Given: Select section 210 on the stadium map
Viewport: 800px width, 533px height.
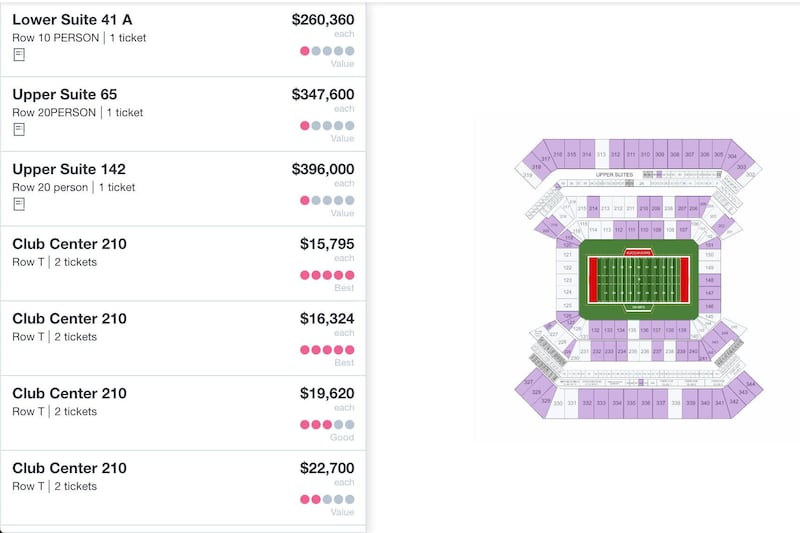Looking at the screenshot, I should pos(643,208).
